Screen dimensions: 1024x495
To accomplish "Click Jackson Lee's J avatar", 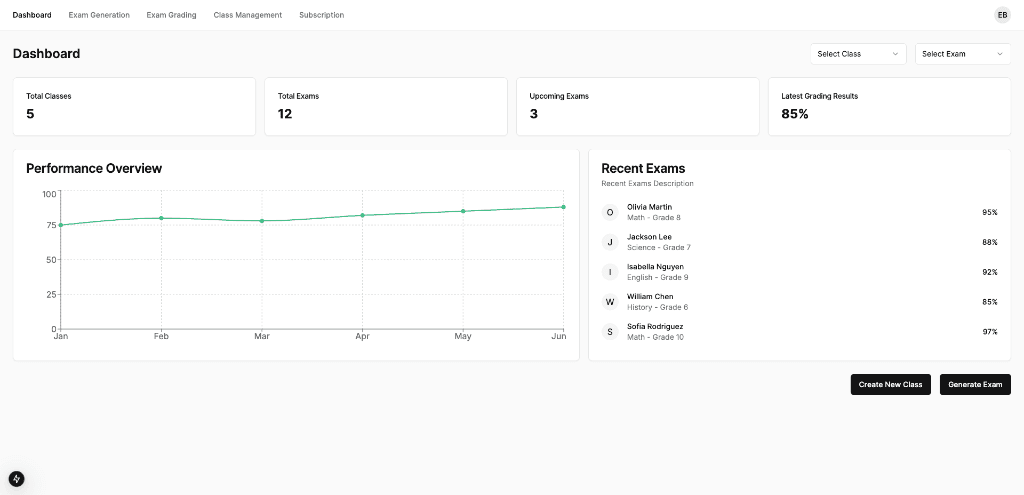I will coord(610,242).
